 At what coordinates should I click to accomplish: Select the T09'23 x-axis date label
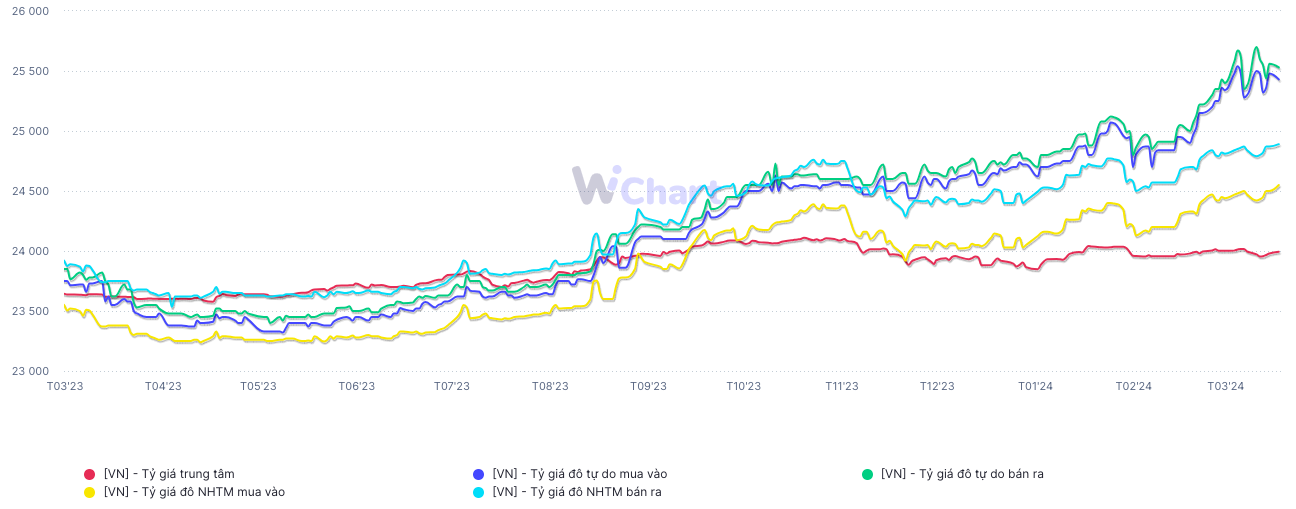coord(648,386)
